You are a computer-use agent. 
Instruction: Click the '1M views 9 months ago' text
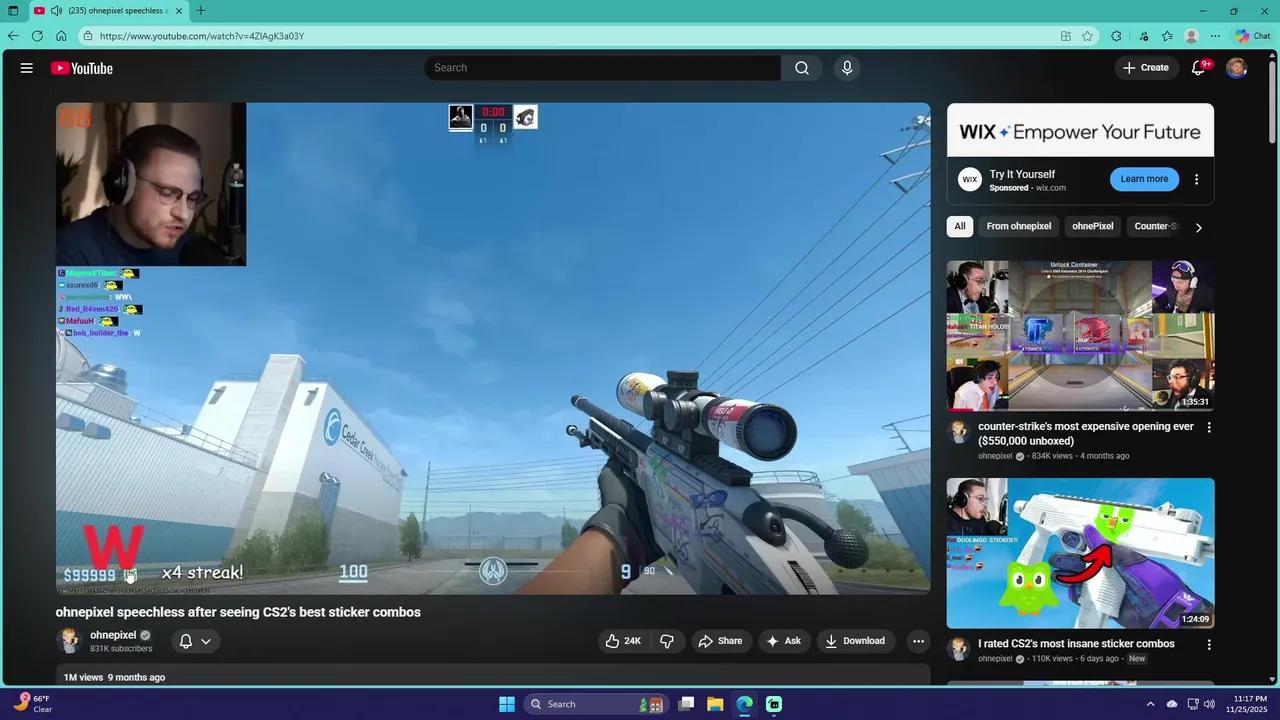coord(114,678)
